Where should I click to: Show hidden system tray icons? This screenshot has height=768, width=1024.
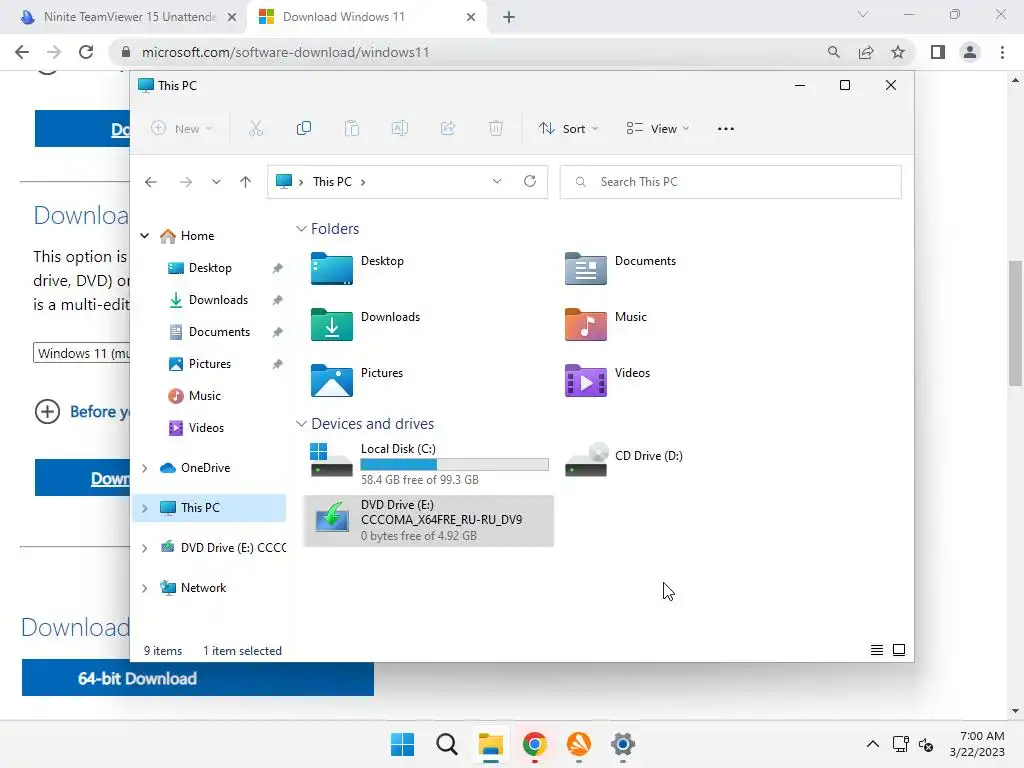click(872, 744)
